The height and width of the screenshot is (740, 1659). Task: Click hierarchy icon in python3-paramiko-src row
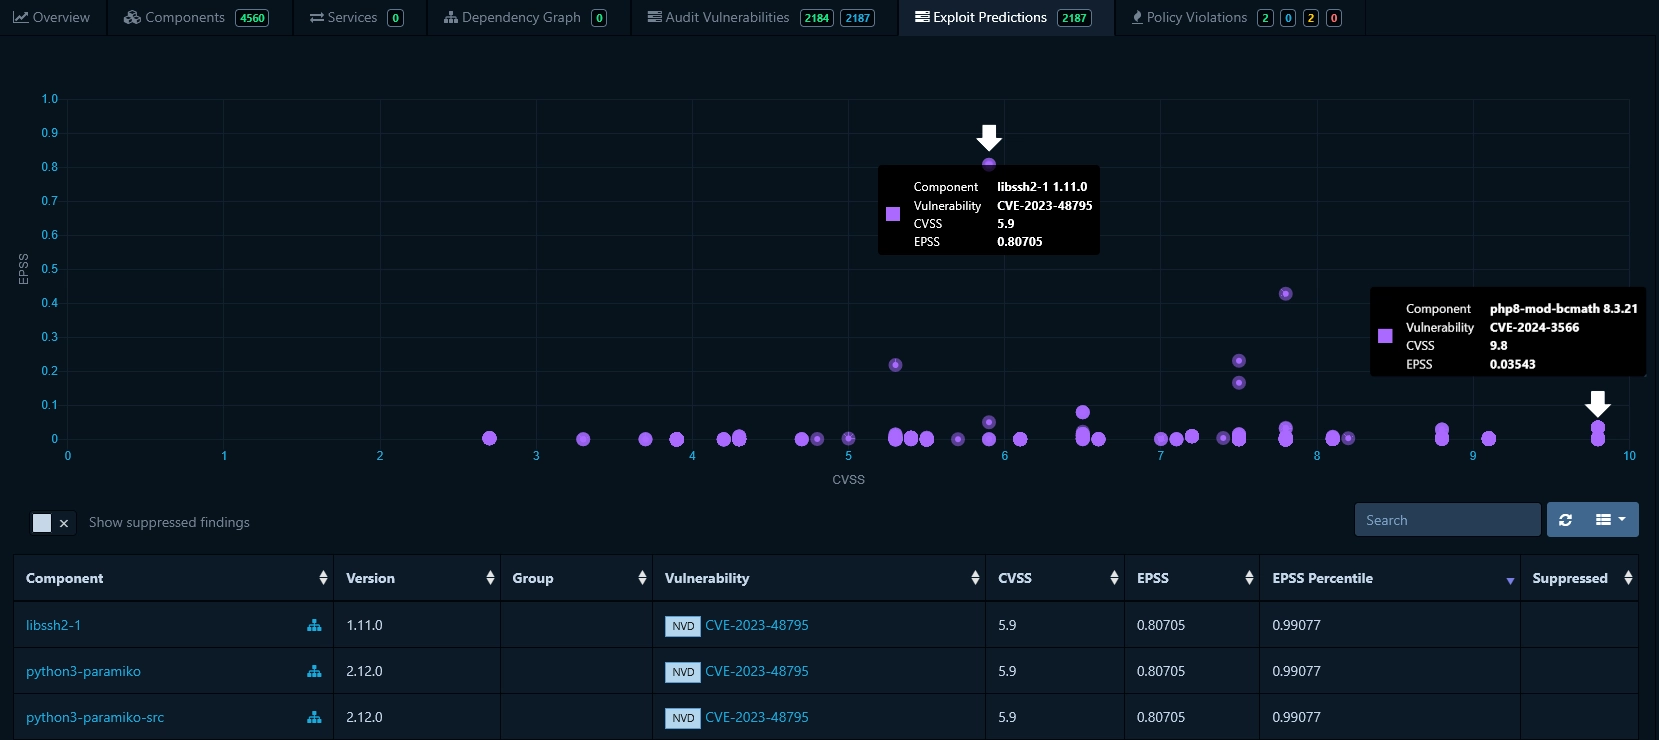[x=314, y=717]
